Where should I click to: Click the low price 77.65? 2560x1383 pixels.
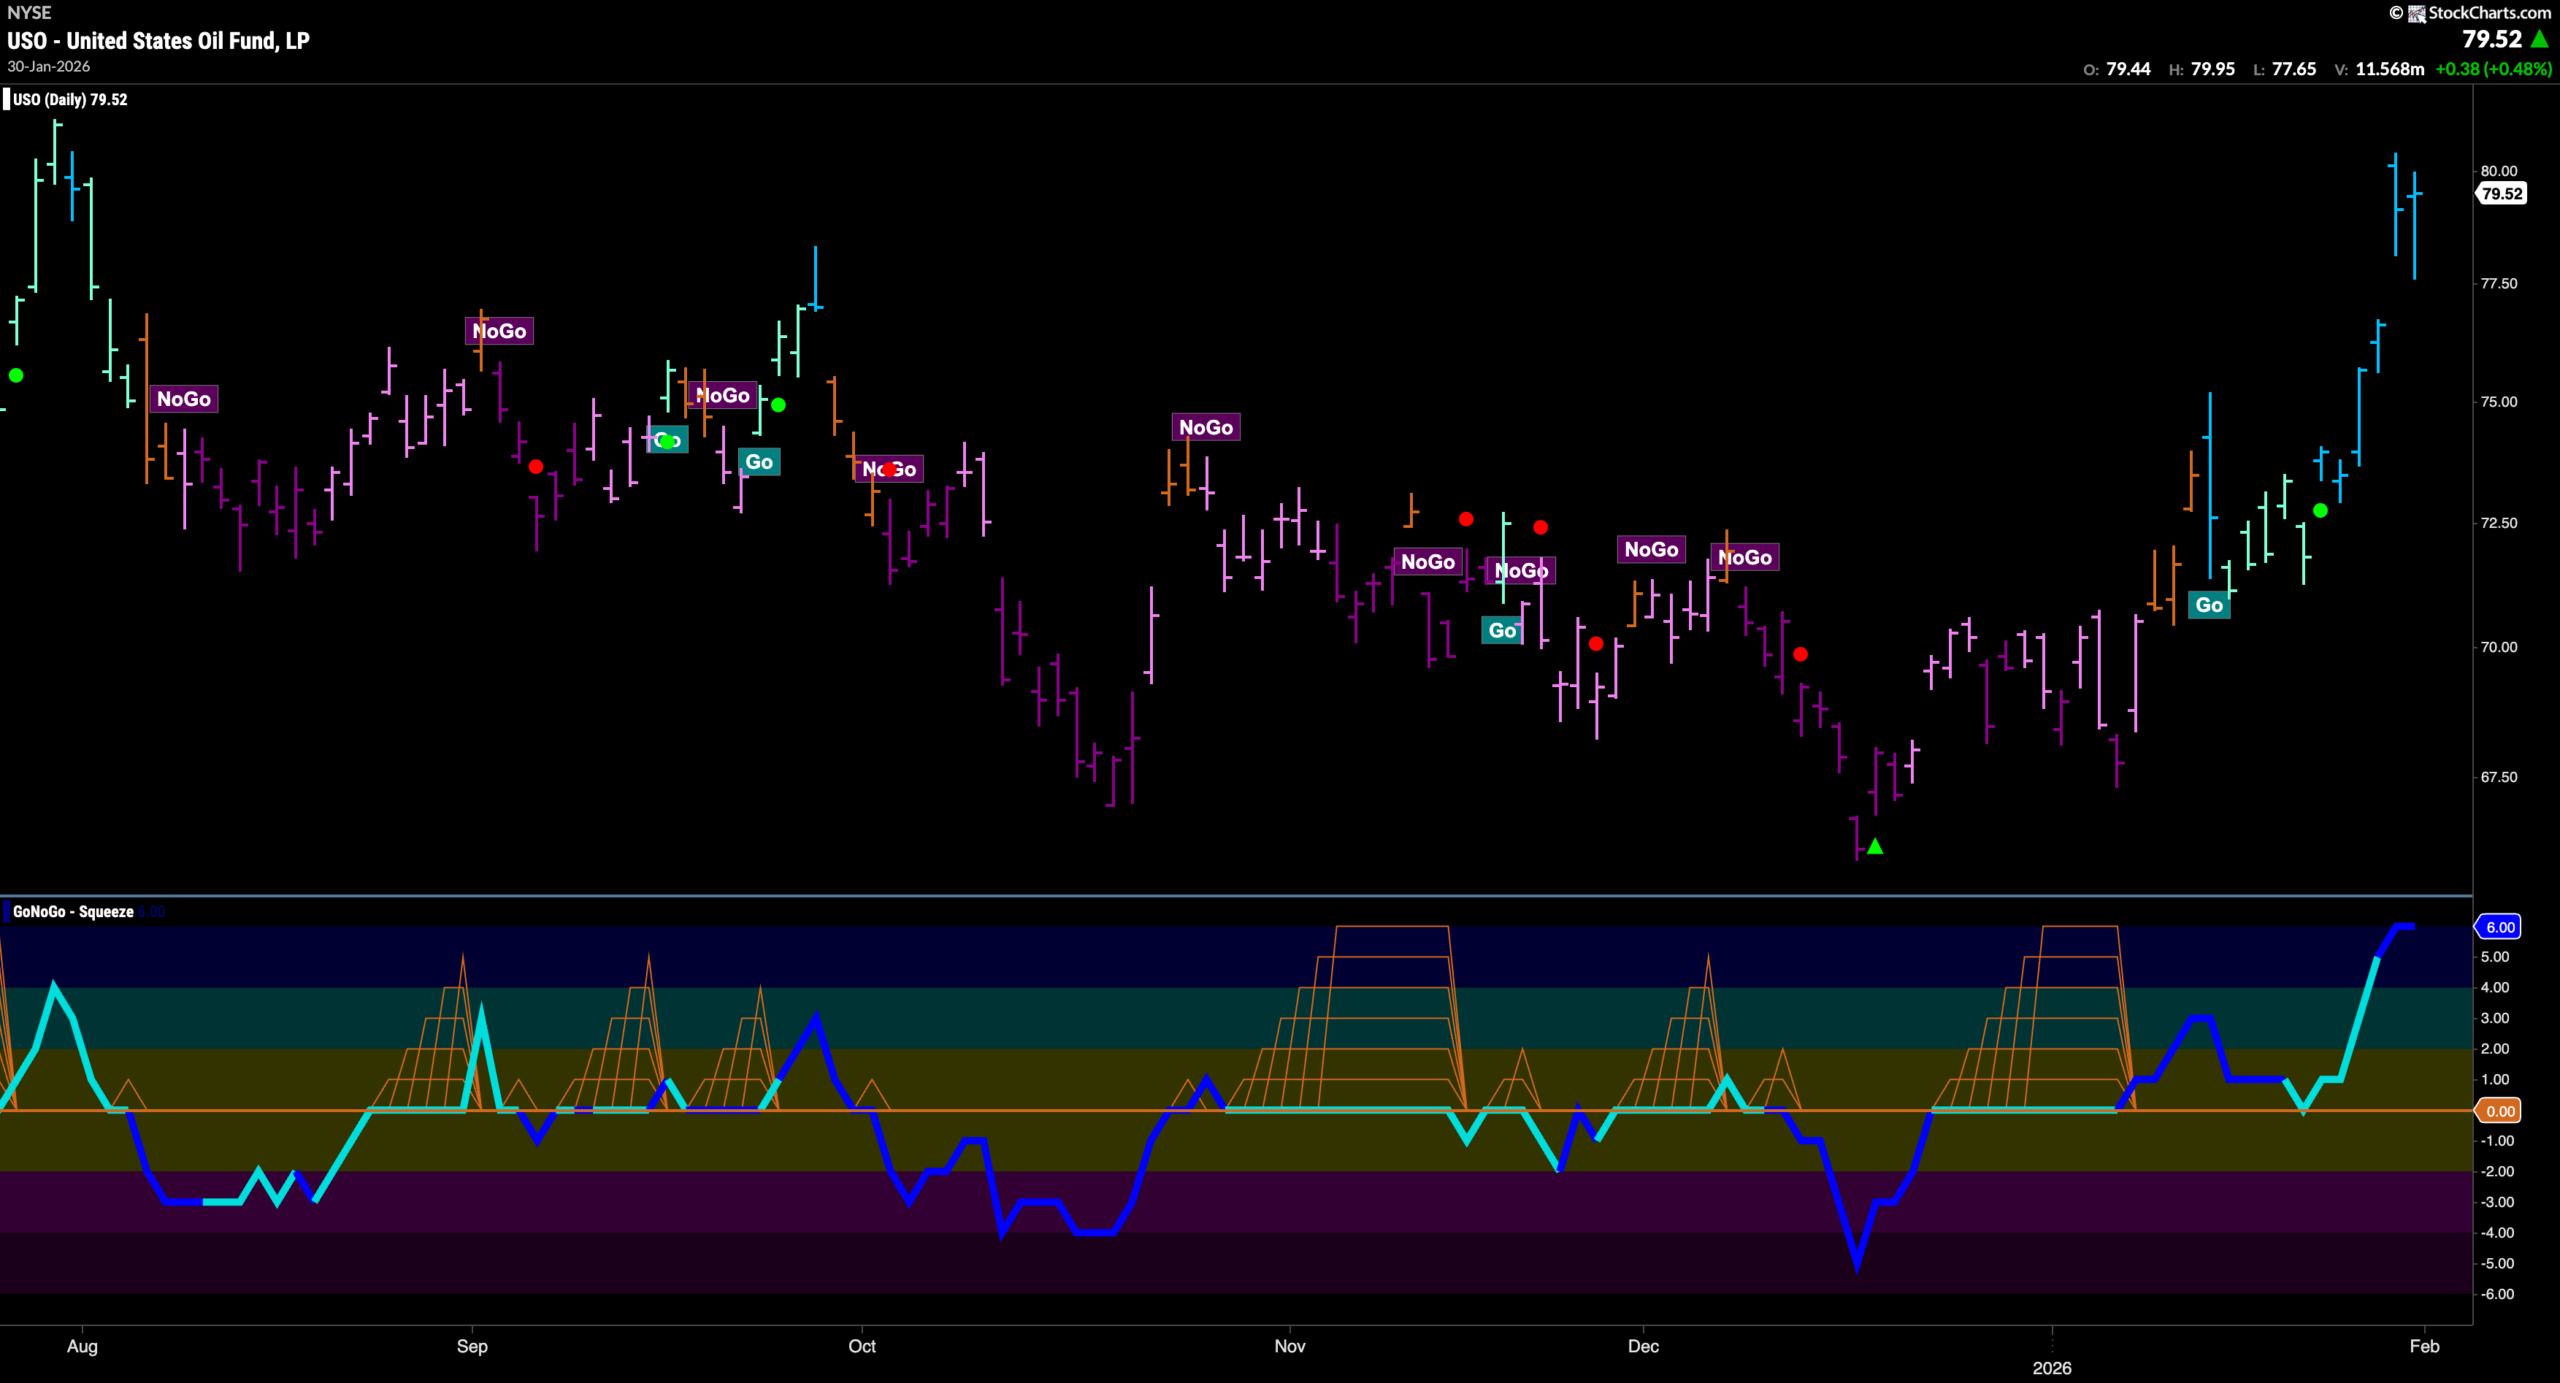pyautogui.click(x=2294, y=69)
